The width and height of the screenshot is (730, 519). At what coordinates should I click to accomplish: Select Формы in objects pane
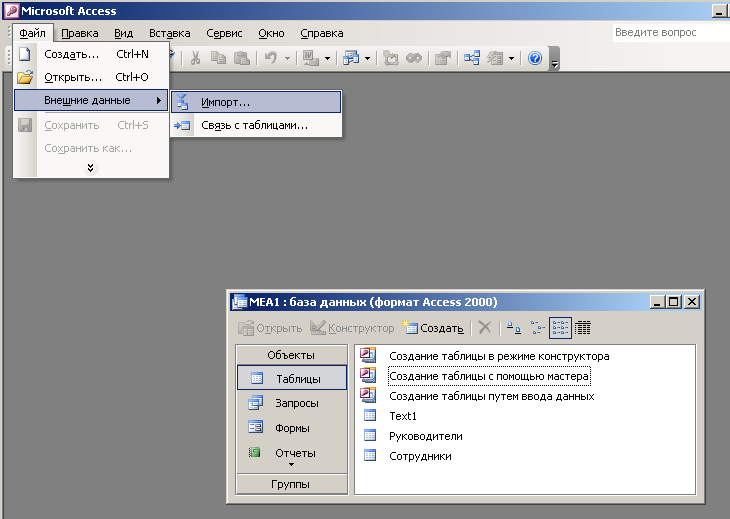coord(292,428)
